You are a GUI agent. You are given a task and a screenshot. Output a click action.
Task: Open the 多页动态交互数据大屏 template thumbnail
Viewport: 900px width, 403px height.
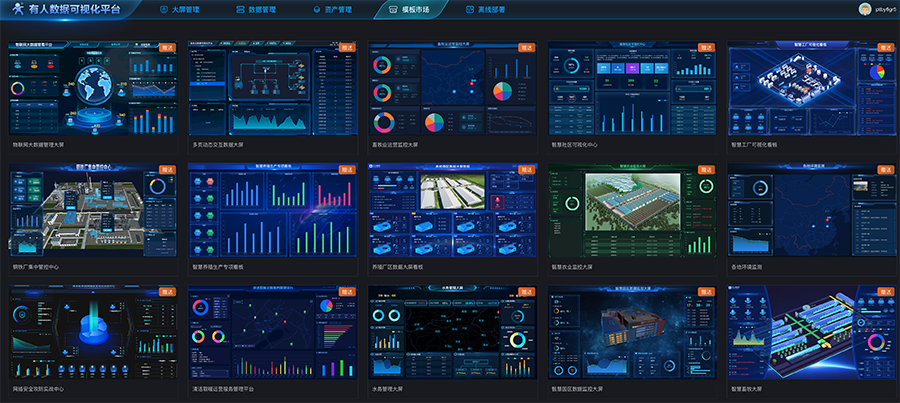pos(273,88)
